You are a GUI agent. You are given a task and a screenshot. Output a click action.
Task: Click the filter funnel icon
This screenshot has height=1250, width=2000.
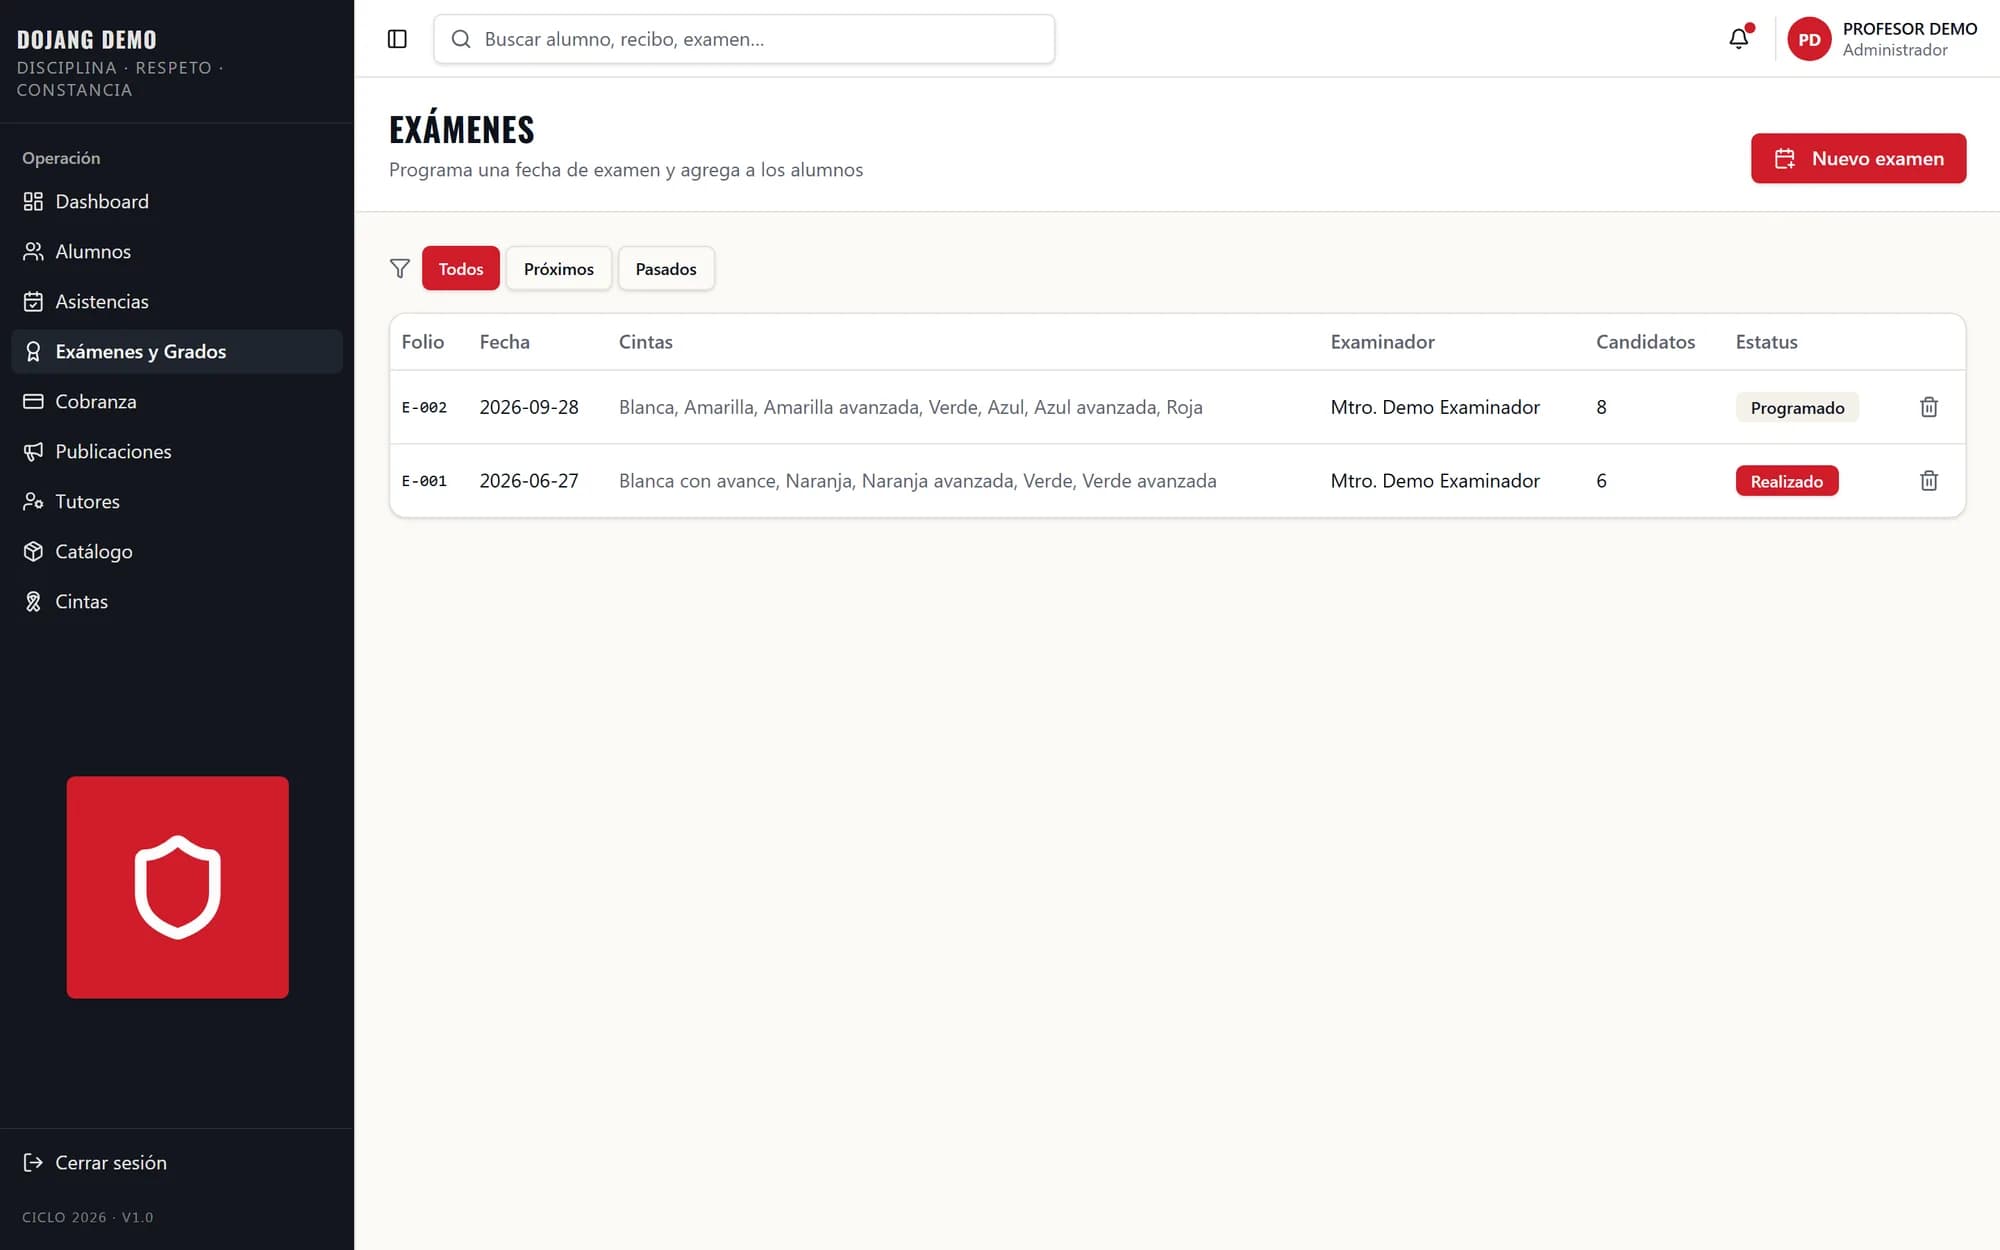(400, 268)
